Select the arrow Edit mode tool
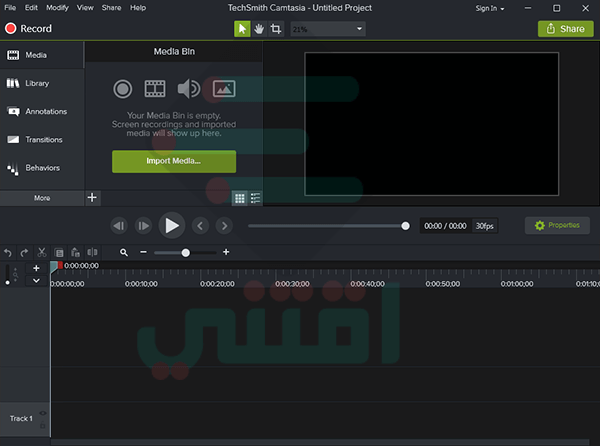The height and width of the screenshot is (446, 600). point(242,29)
